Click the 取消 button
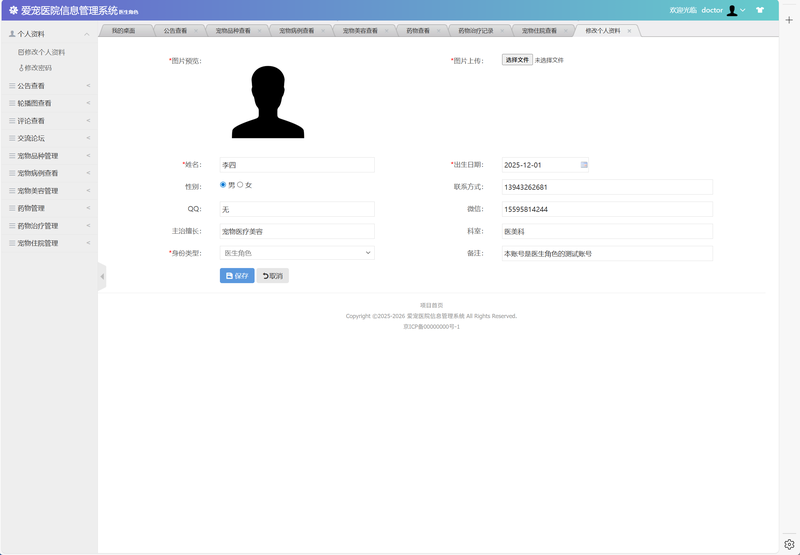800x555 pixels. [272, 276]
